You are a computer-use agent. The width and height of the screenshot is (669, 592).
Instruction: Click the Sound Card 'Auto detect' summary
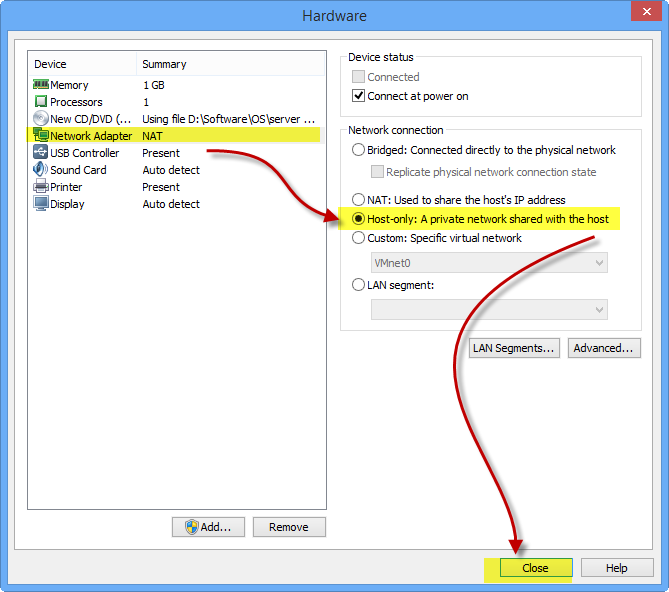pos(171,170)
